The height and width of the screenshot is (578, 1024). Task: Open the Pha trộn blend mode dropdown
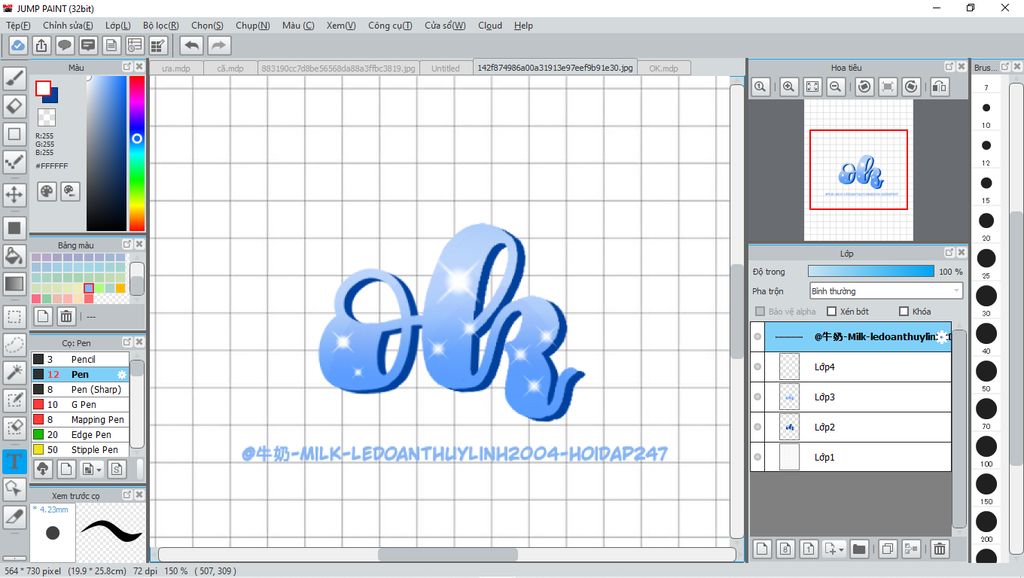click(x=886, y=291)
